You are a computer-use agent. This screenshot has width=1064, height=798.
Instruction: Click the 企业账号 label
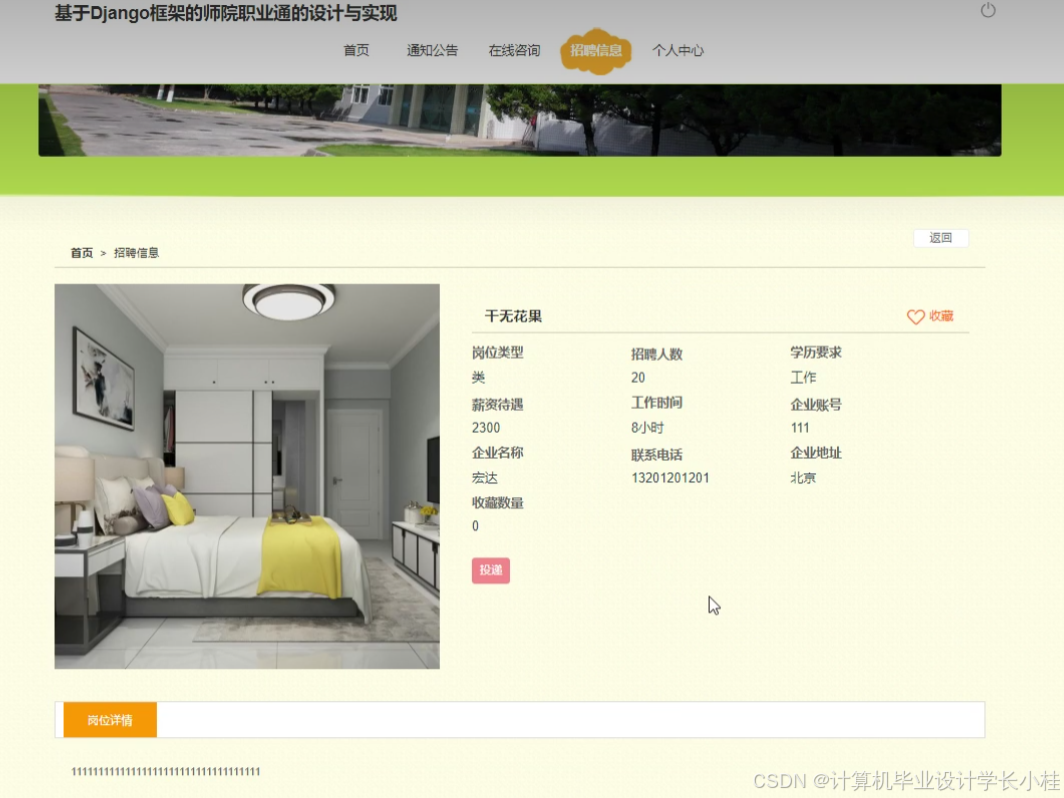pos(816,404)
